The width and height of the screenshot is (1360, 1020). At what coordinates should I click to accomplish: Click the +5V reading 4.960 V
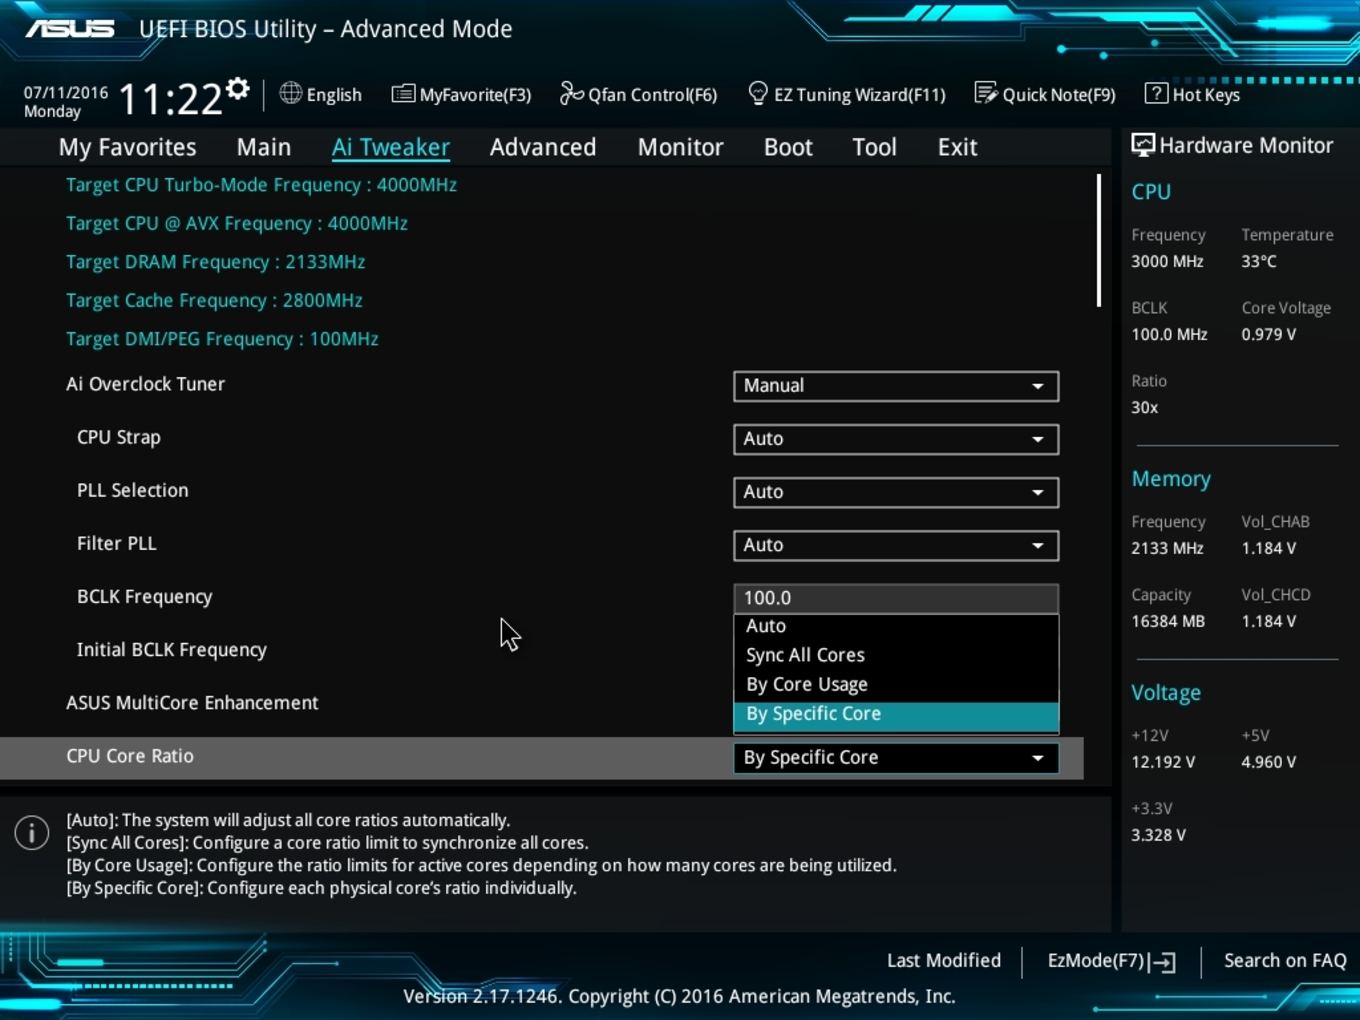(x=1269, y=762)
